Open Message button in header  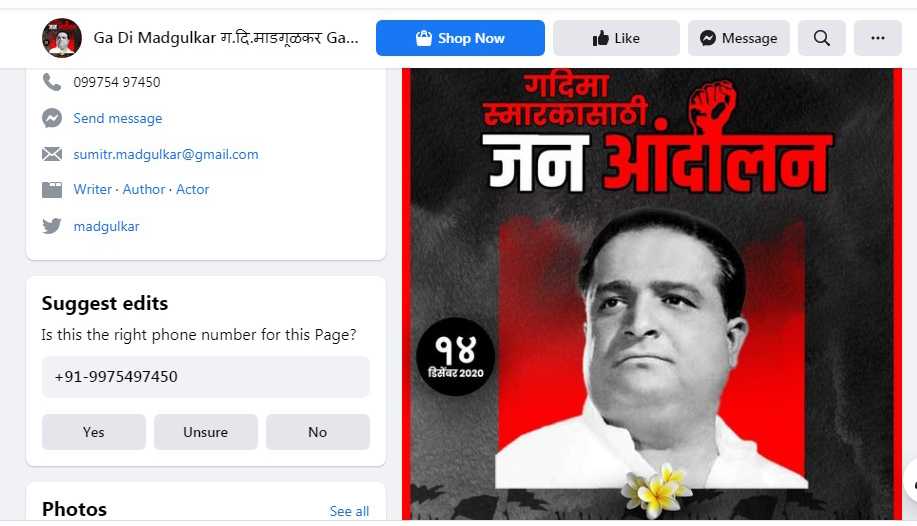coord(738,38)
